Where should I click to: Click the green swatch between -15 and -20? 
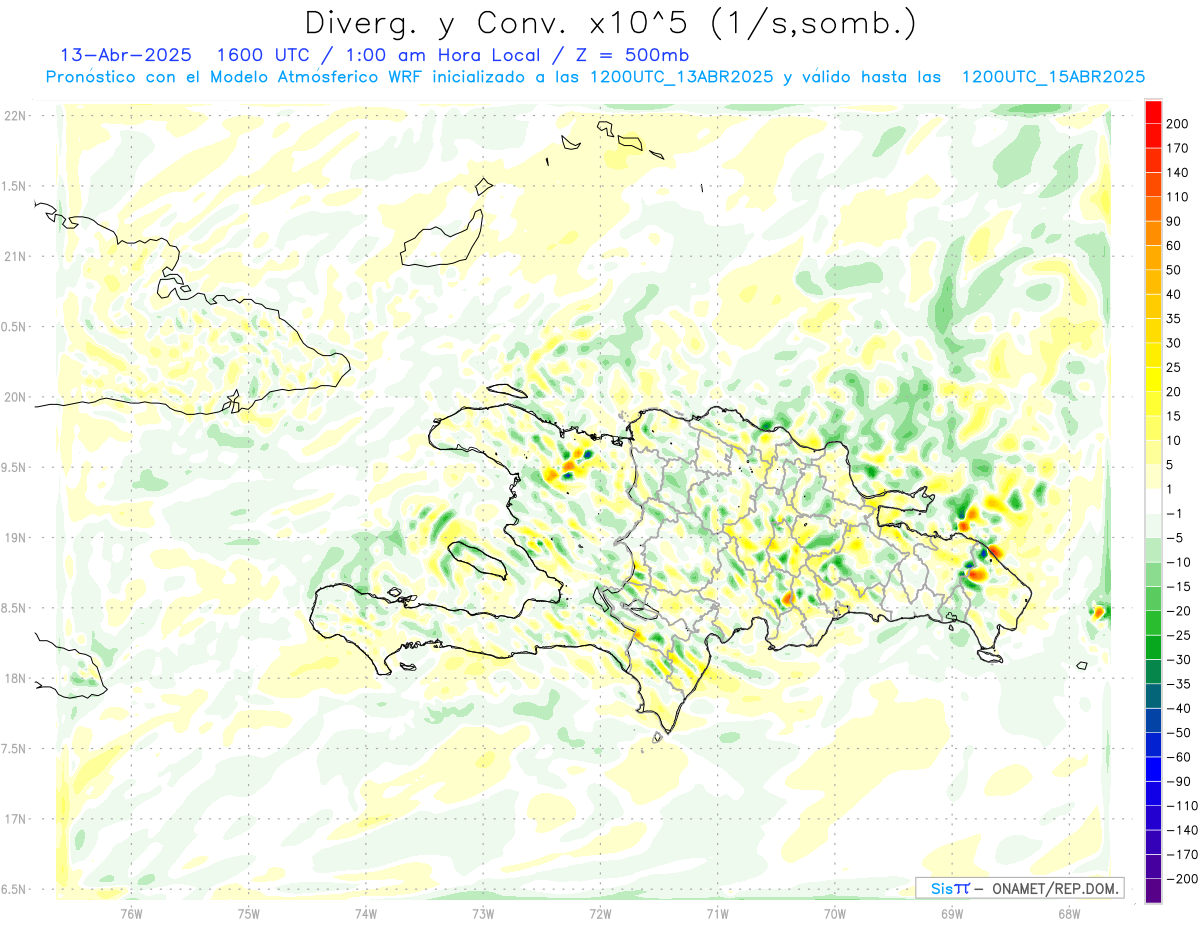[1153, 599]
